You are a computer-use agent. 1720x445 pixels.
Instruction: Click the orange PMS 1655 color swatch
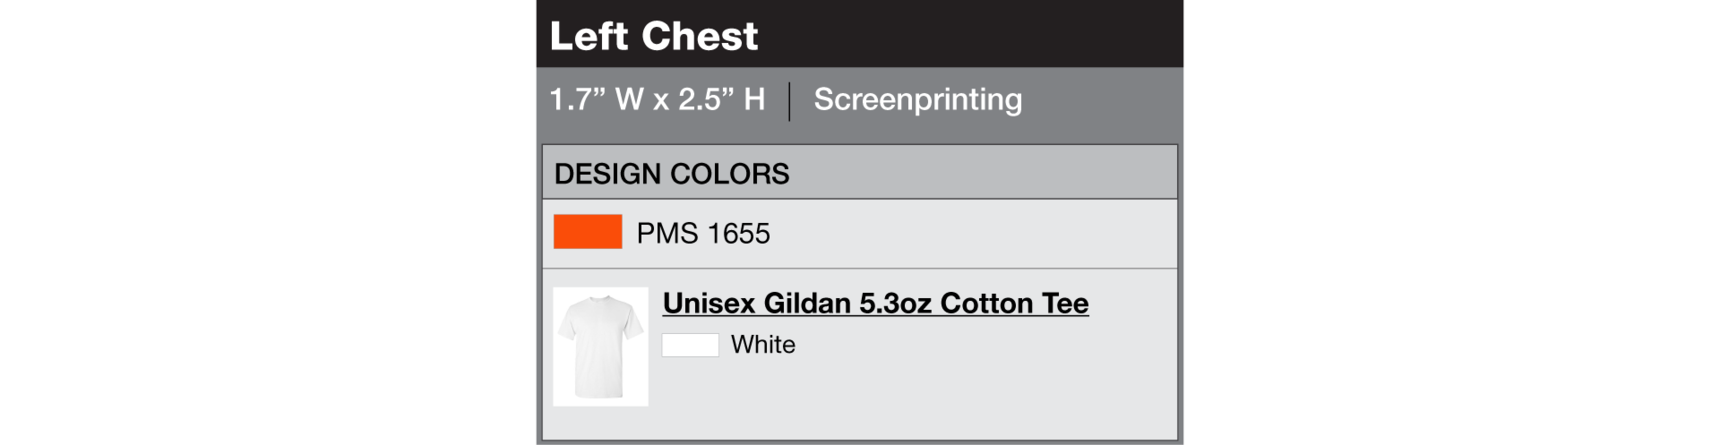coord(588,232)
